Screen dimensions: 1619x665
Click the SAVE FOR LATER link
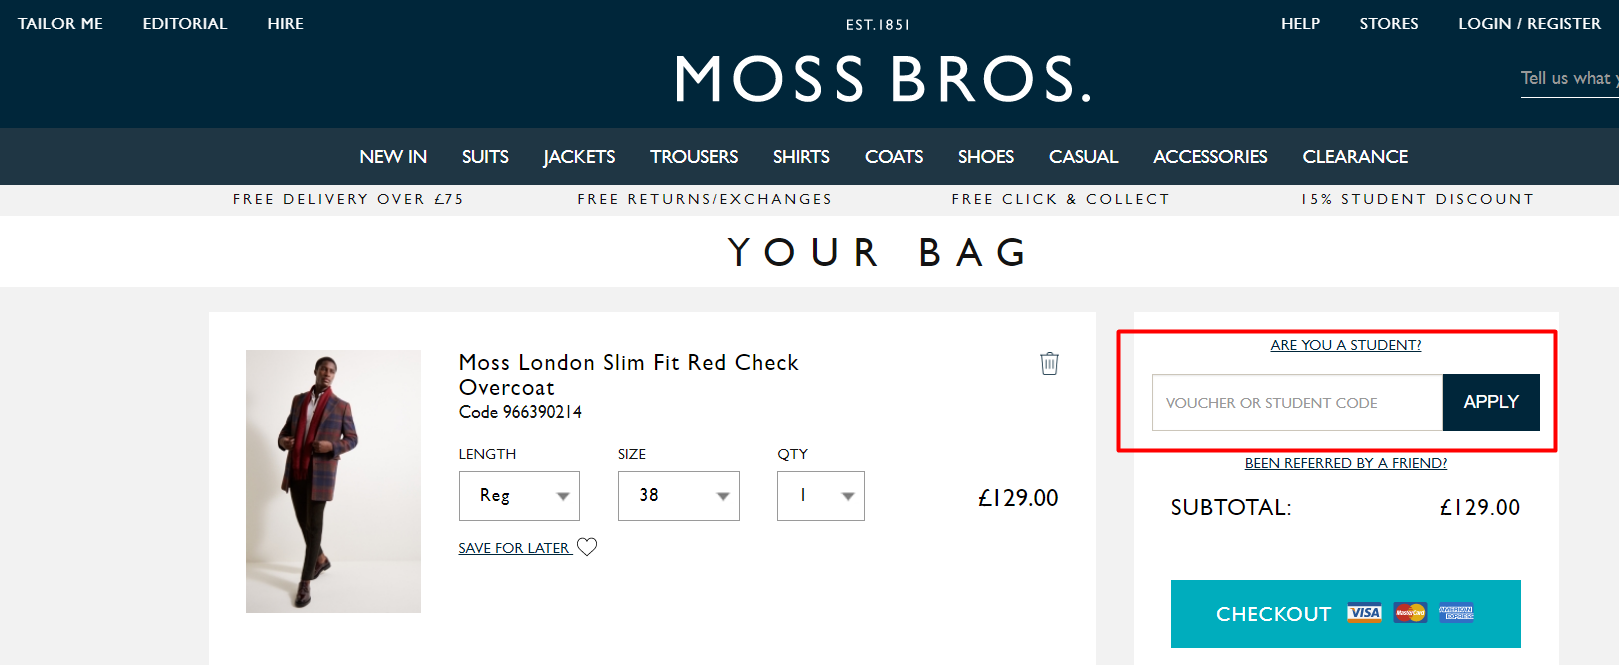[514, 547]
